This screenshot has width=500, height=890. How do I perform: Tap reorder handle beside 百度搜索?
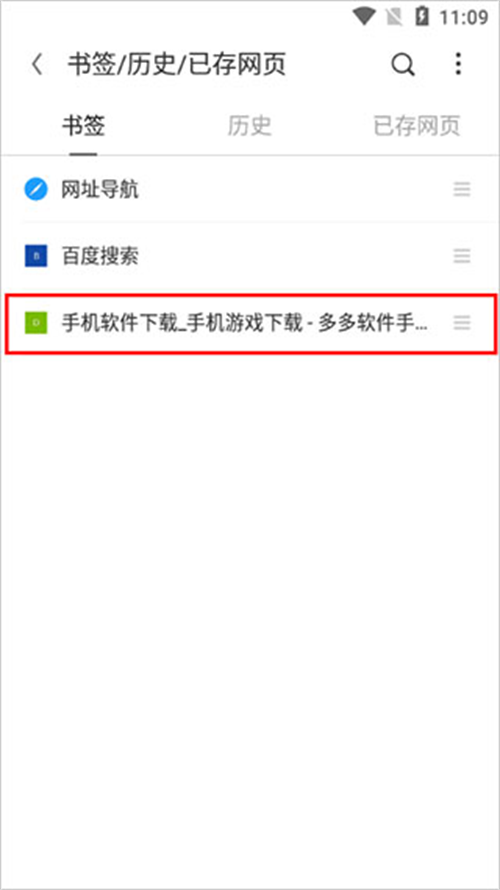462,257
